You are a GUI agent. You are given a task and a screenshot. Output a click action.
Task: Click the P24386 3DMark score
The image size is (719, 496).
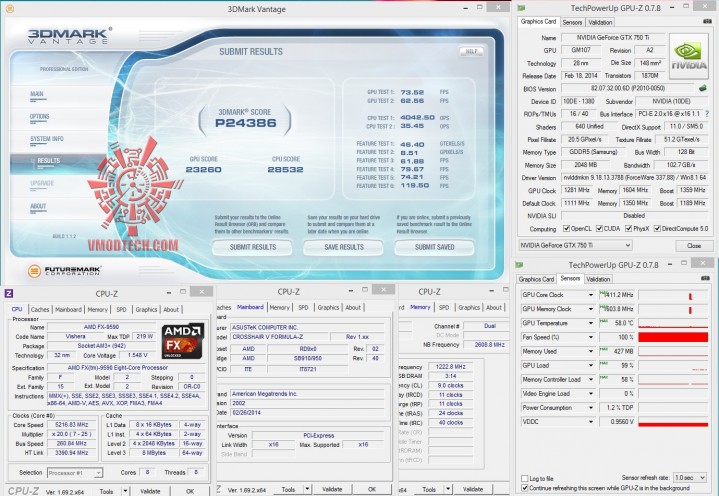(x=246, y=123)
